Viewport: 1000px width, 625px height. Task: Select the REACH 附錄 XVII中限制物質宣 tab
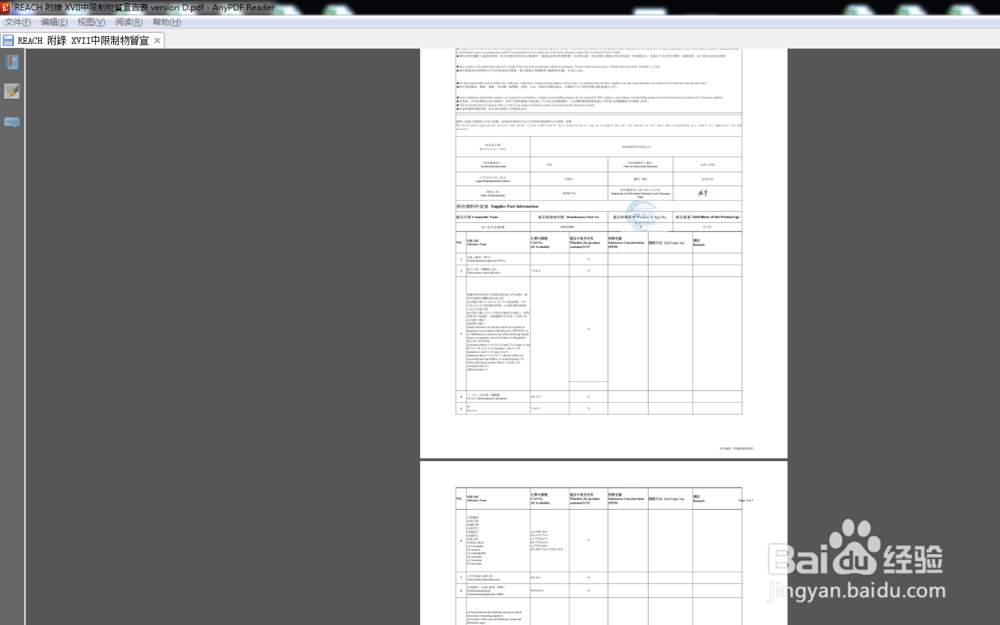(83, 40)
